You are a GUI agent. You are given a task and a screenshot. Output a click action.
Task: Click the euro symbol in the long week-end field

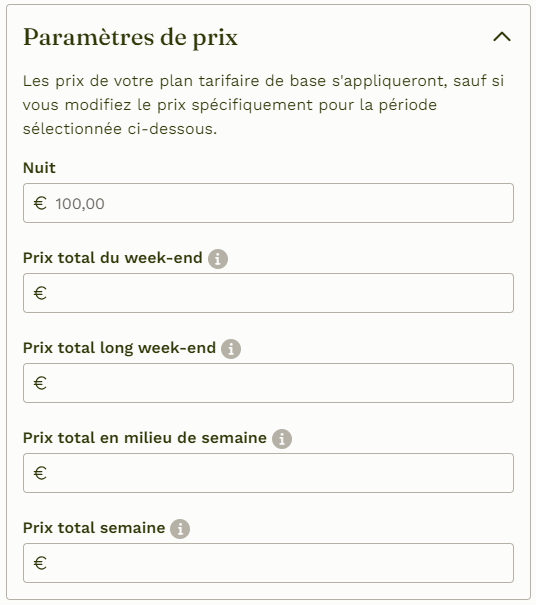click(x=40, y=383)
